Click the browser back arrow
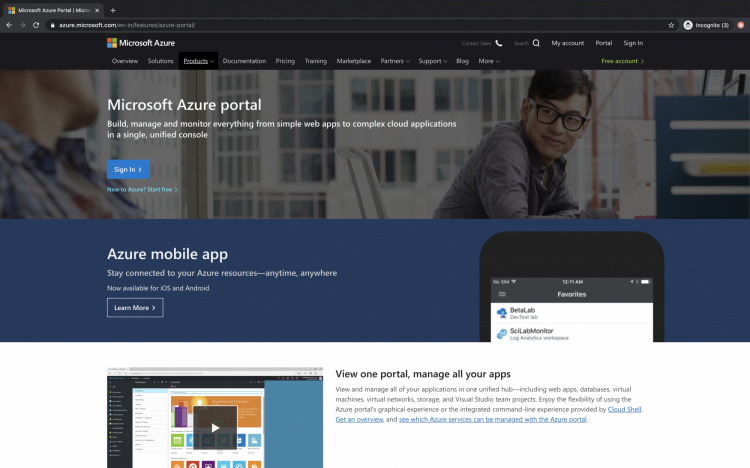 pos(9,24)
